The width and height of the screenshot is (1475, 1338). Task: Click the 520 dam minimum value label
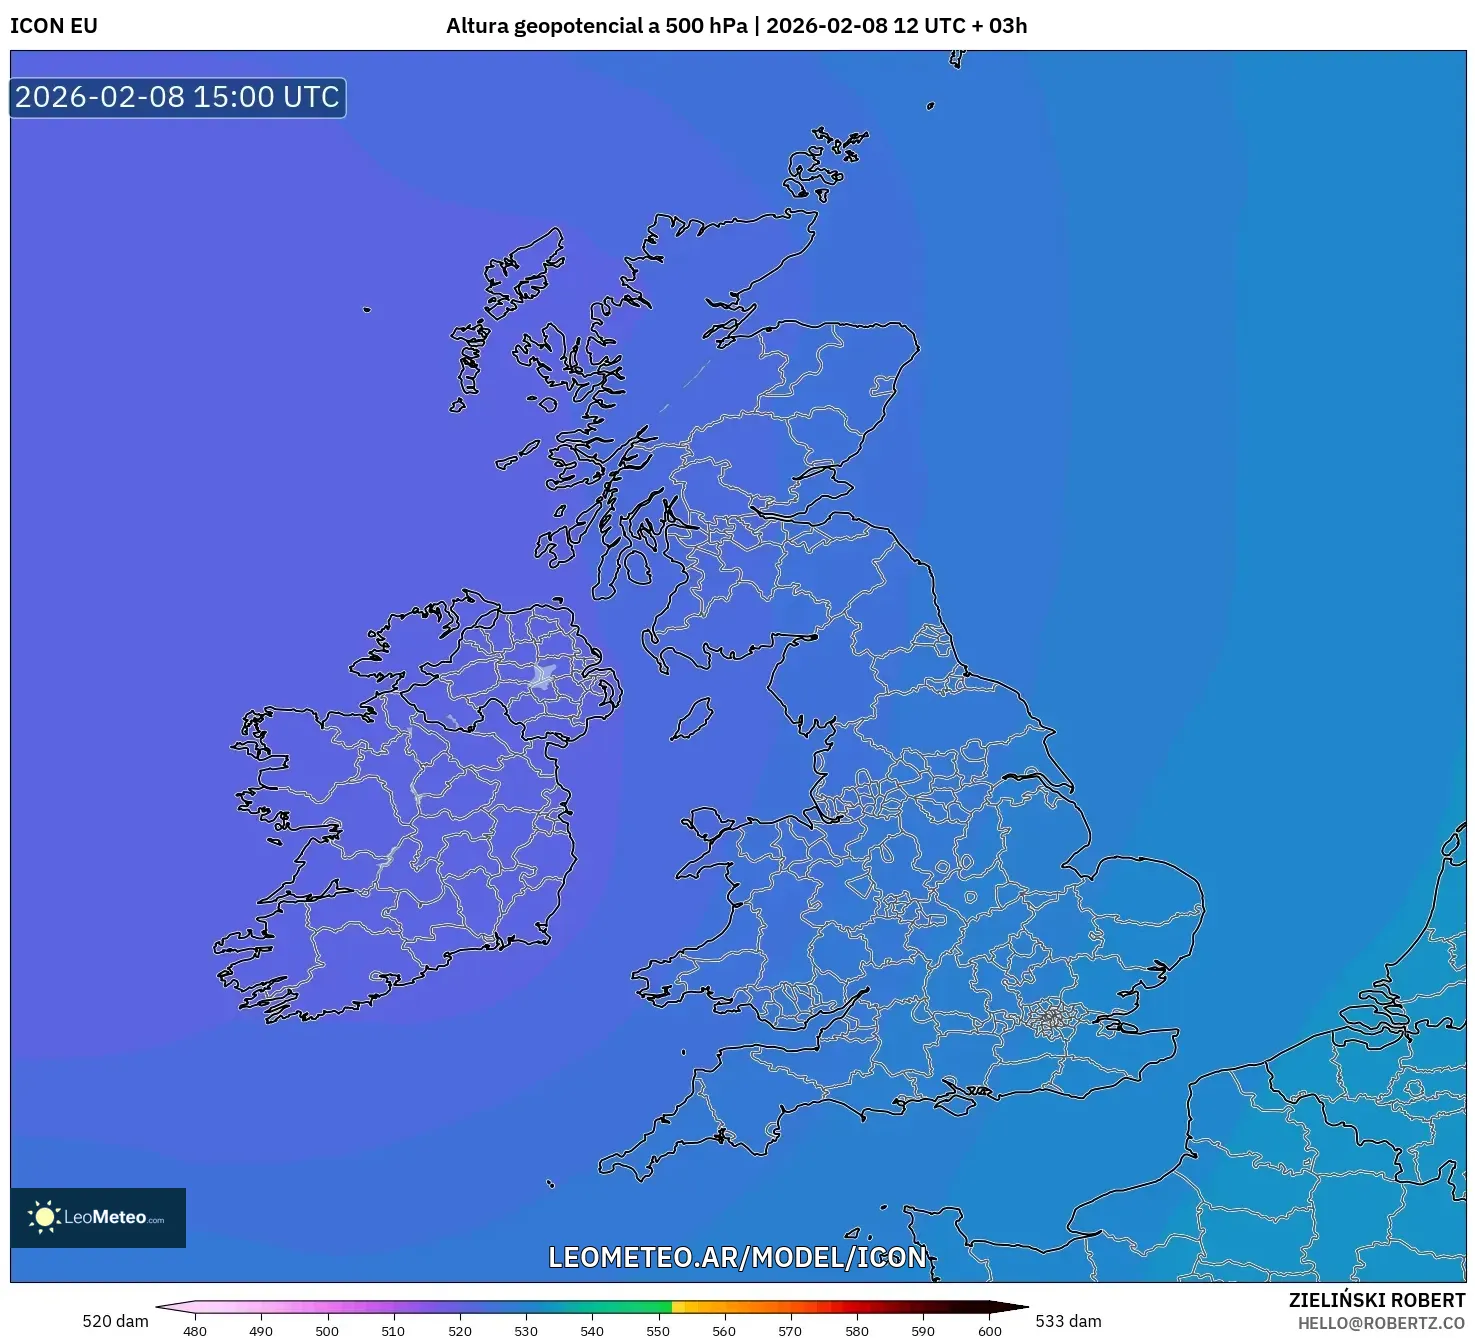coord(115,1321)
